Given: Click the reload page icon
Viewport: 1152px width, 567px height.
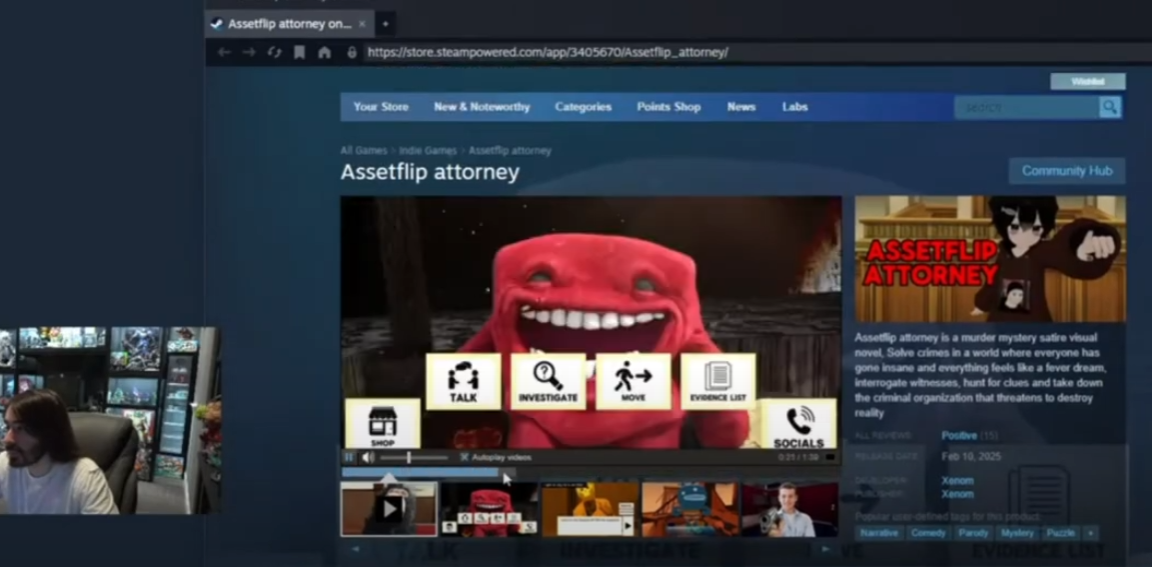Looking at the screenshot, I should 274,52.
